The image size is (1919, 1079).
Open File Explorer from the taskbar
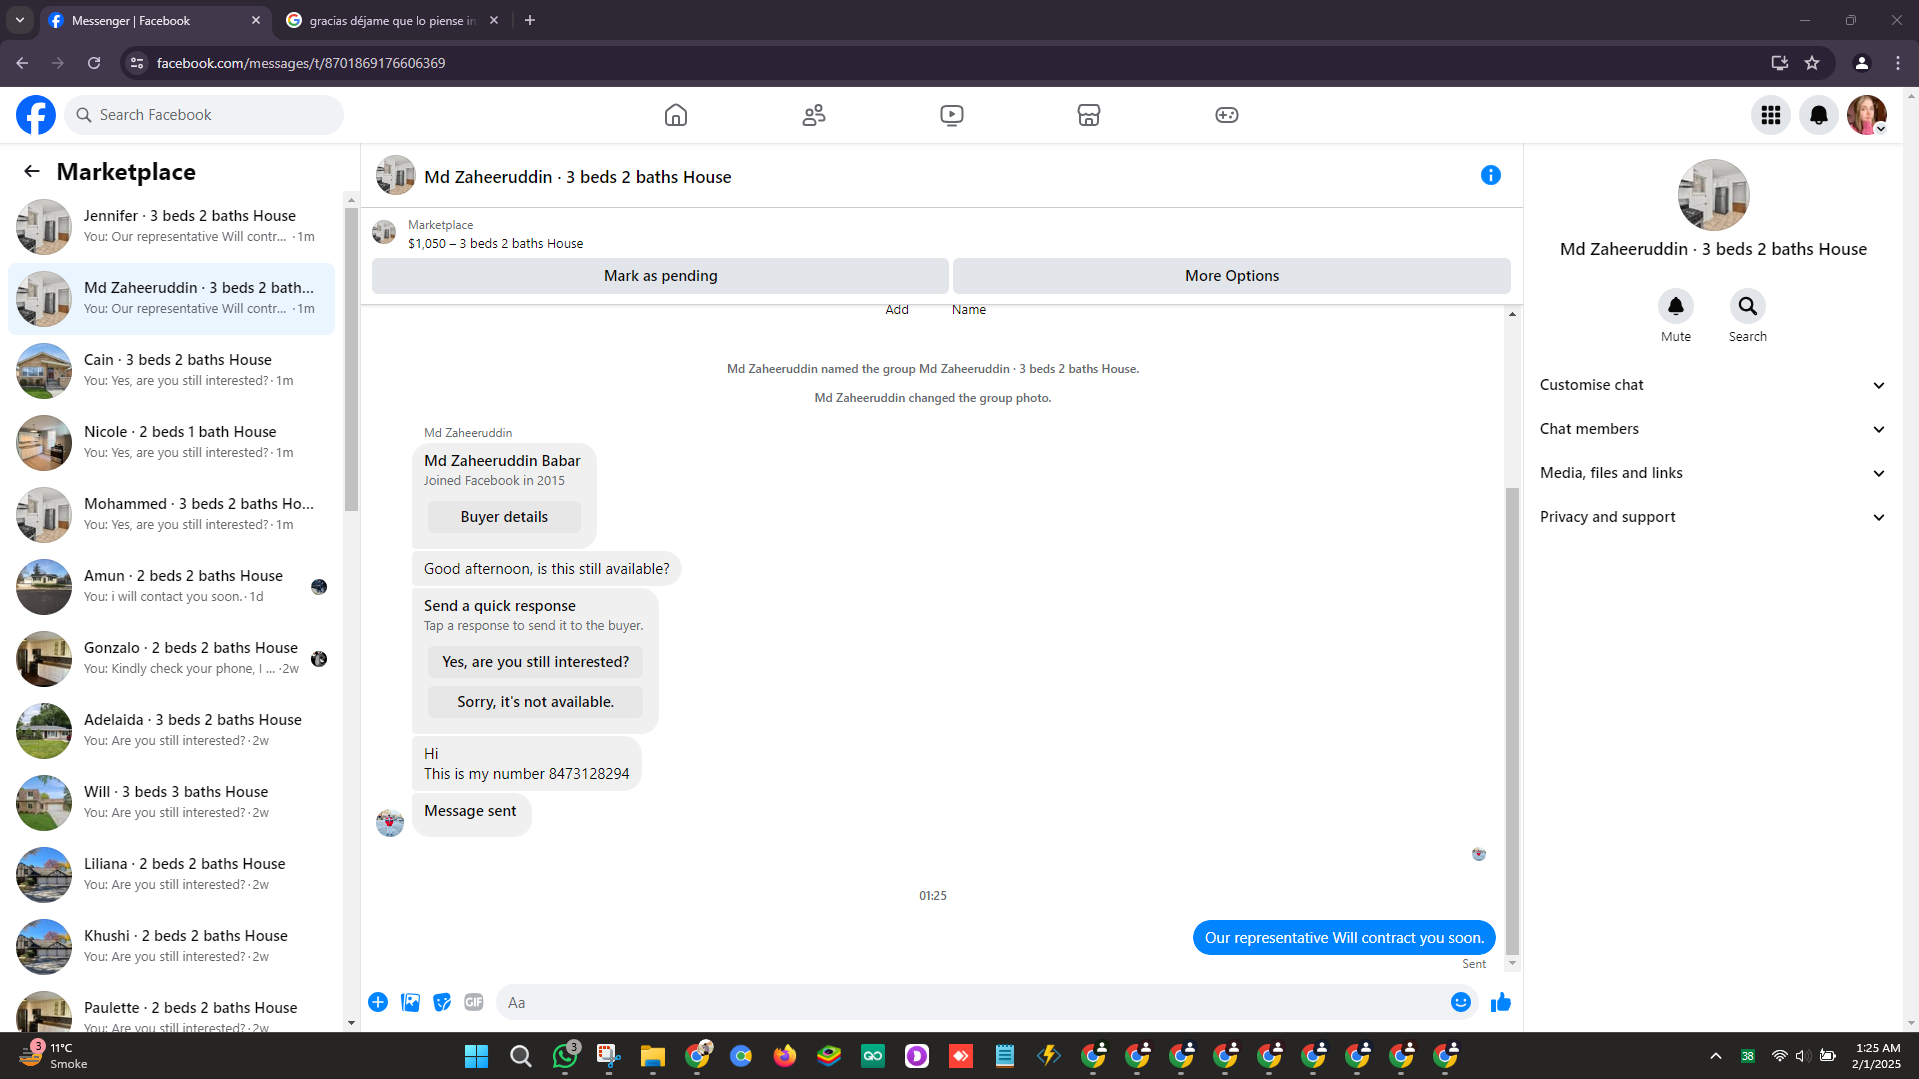pyautogui.click(x=653, y=1055)
